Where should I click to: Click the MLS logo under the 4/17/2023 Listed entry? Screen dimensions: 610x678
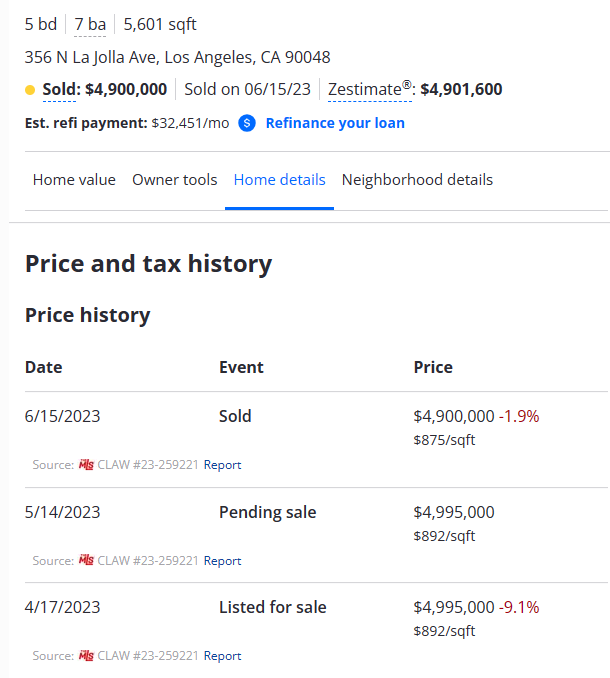click(86, 656)
